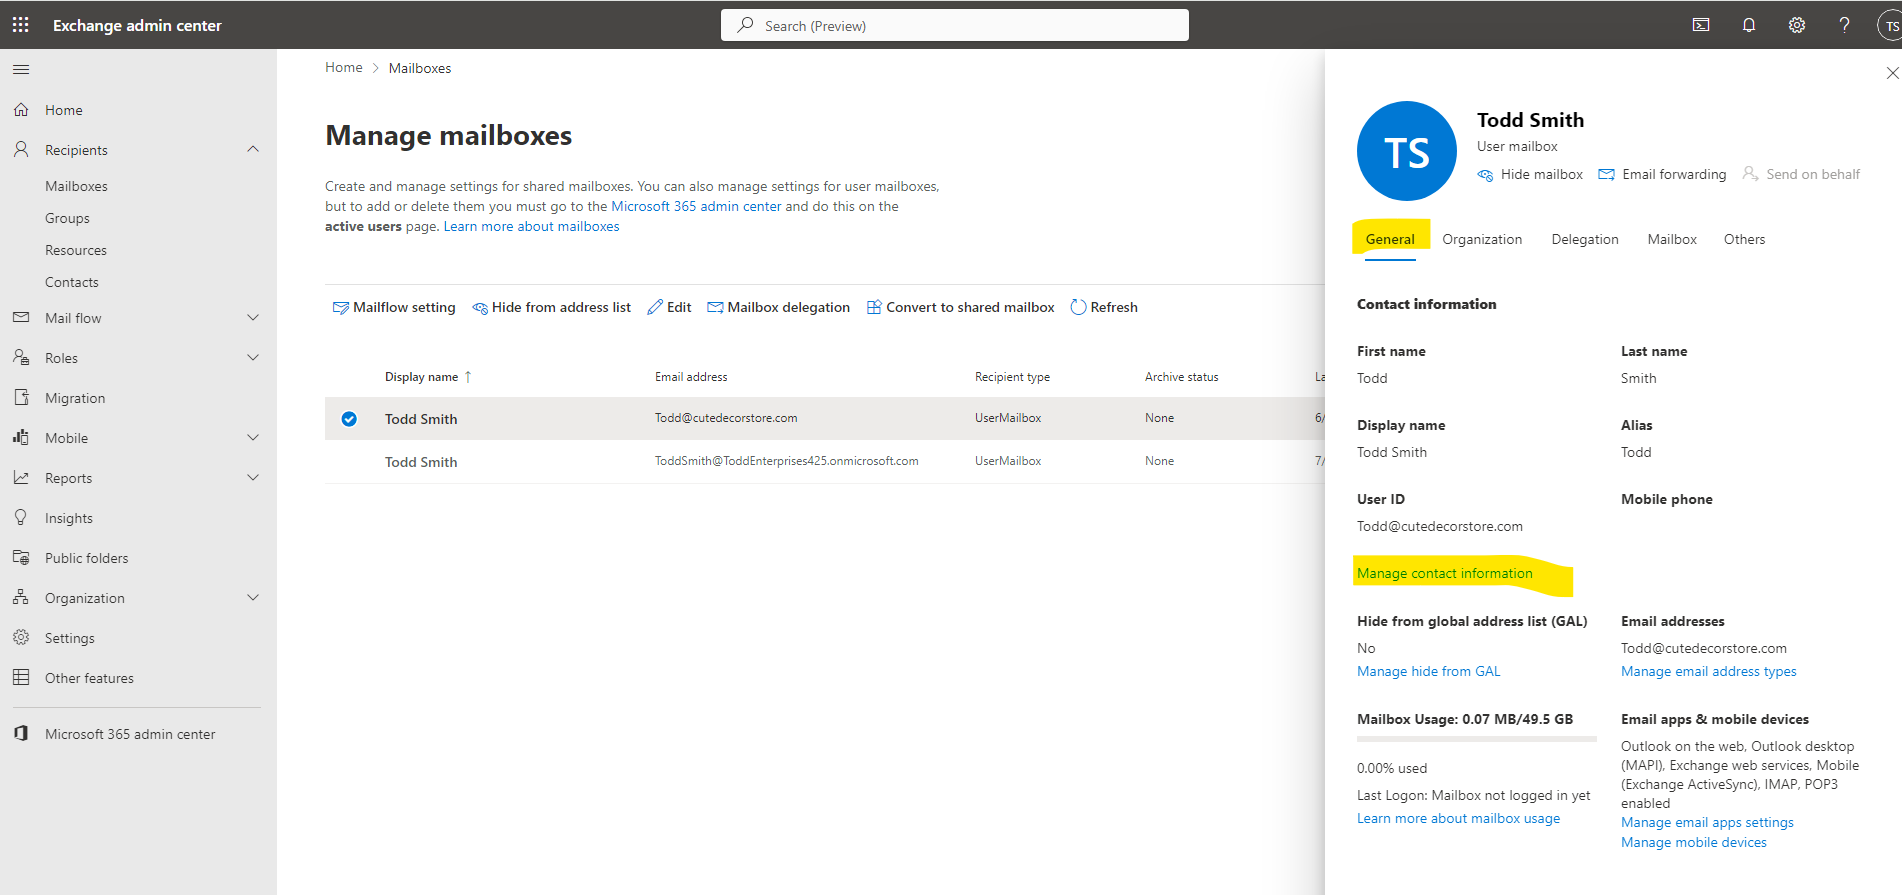The width and height of the screenshot is (1902, 895).
Task: Click Send on behalf in details panel
Action: [x=1801, y=174]
